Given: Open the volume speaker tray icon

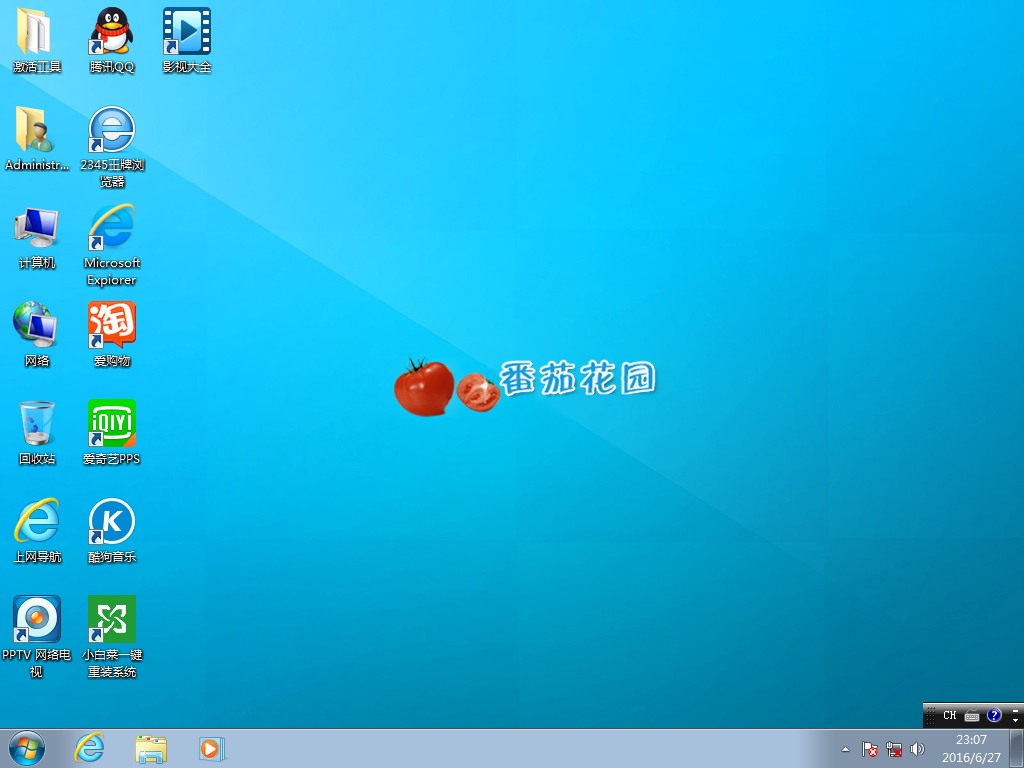Looking at the screenshot, I should coord(917,749).
